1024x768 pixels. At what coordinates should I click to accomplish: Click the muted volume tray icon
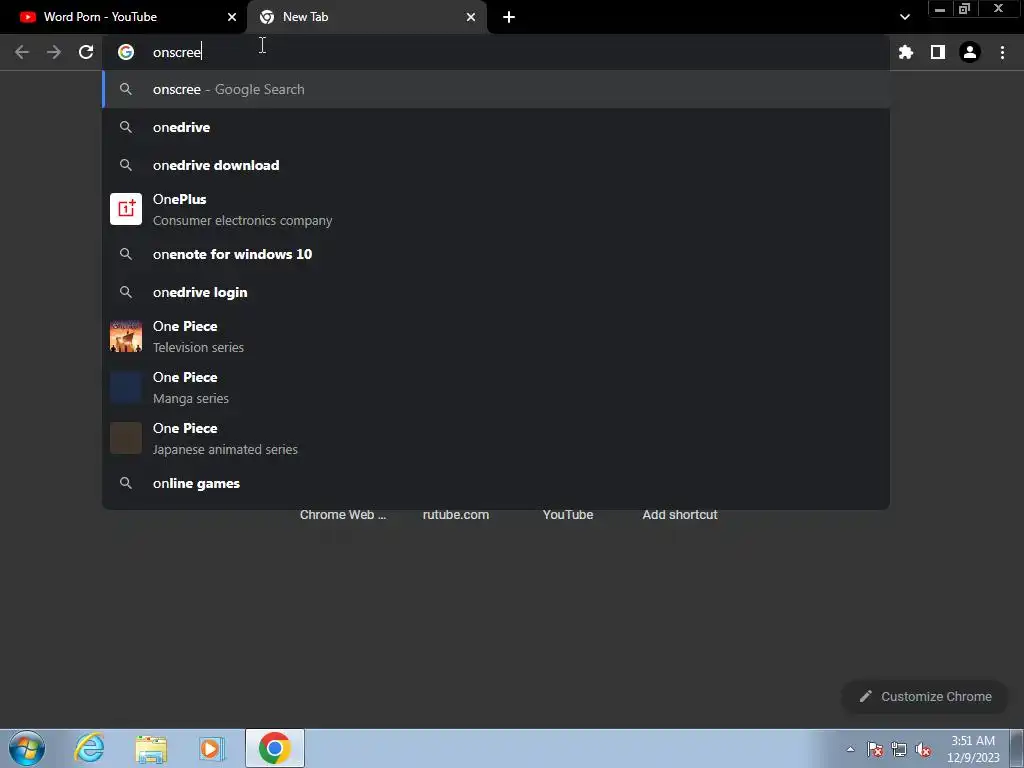pos(923,749)
